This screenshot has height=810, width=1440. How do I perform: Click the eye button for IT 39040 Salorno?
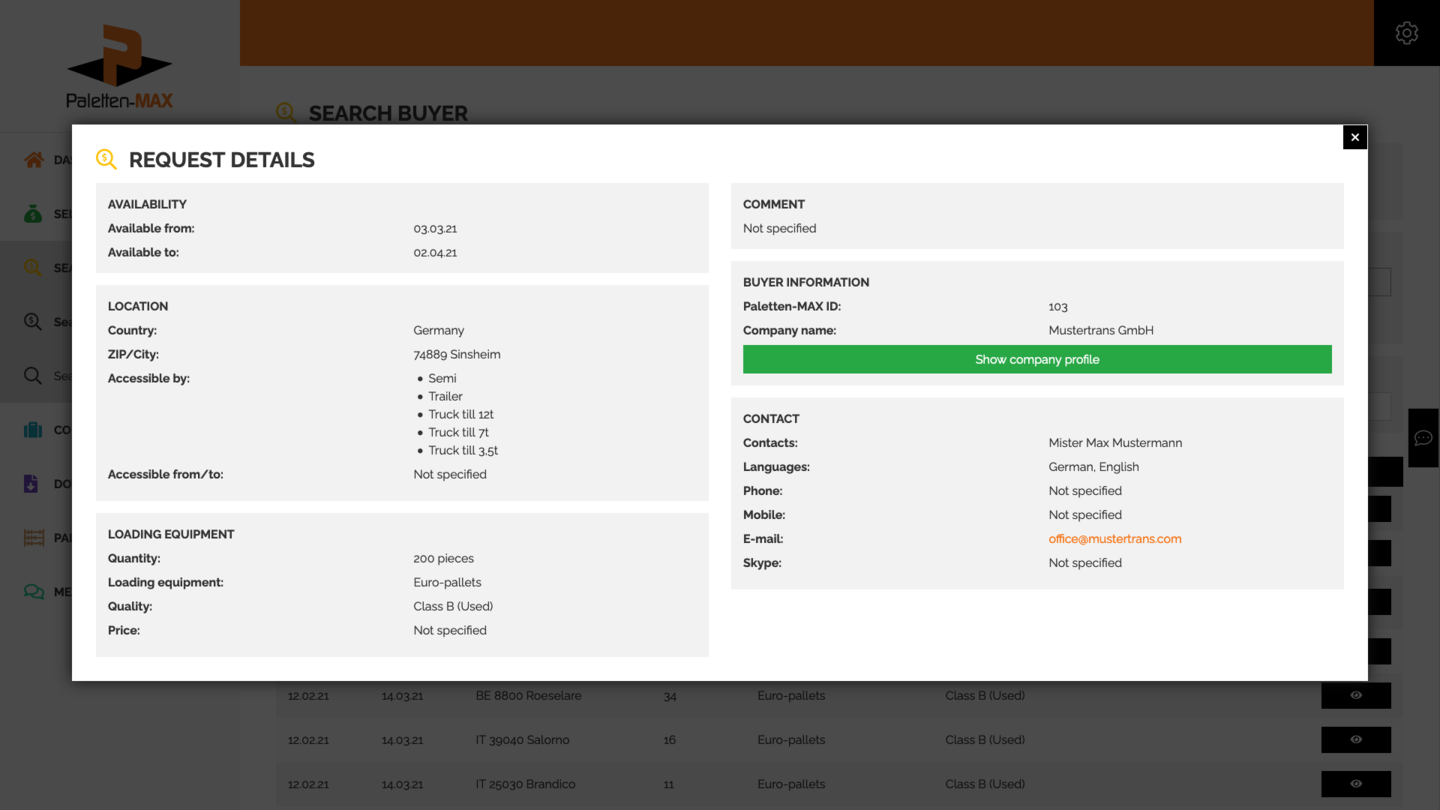1355,740
